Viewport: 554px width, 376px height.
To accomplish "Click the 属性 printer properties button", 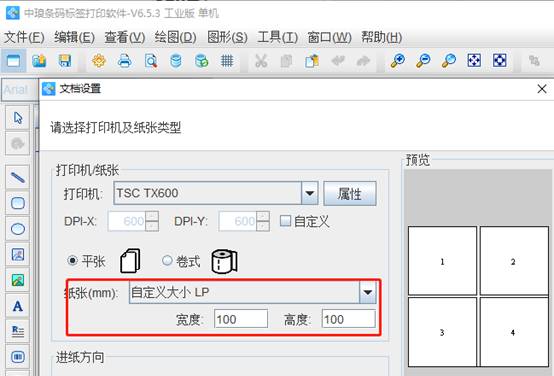I will coord(350,193).
